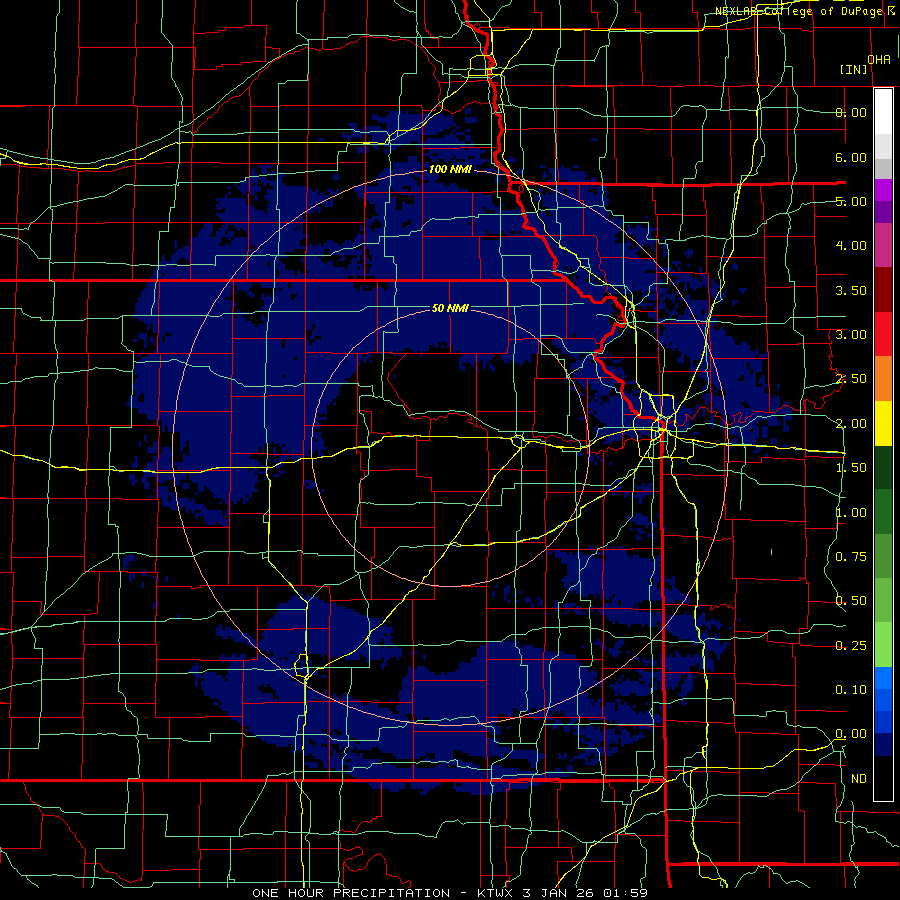Pick the bright red swatch at 3.00
Image resolution: width=900 pixels, height=900 pixels.
pyautogui.click(x=883, y=334)
